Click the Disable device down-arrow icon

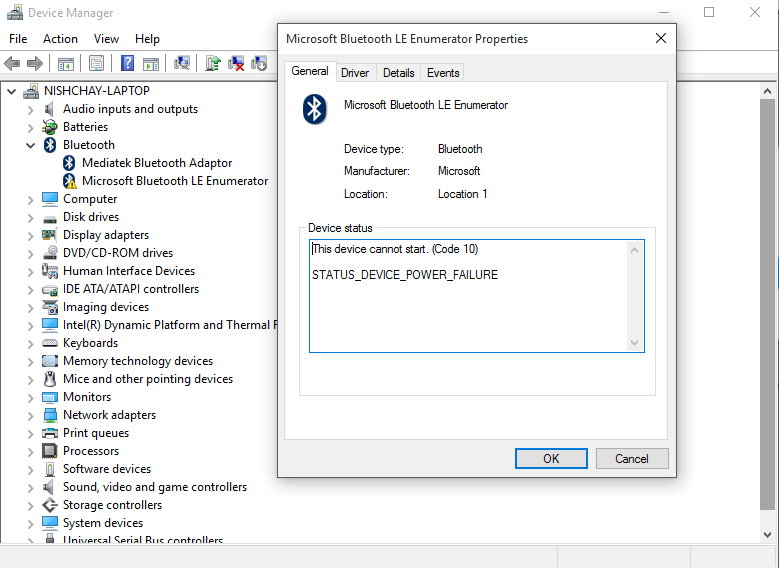259,63
